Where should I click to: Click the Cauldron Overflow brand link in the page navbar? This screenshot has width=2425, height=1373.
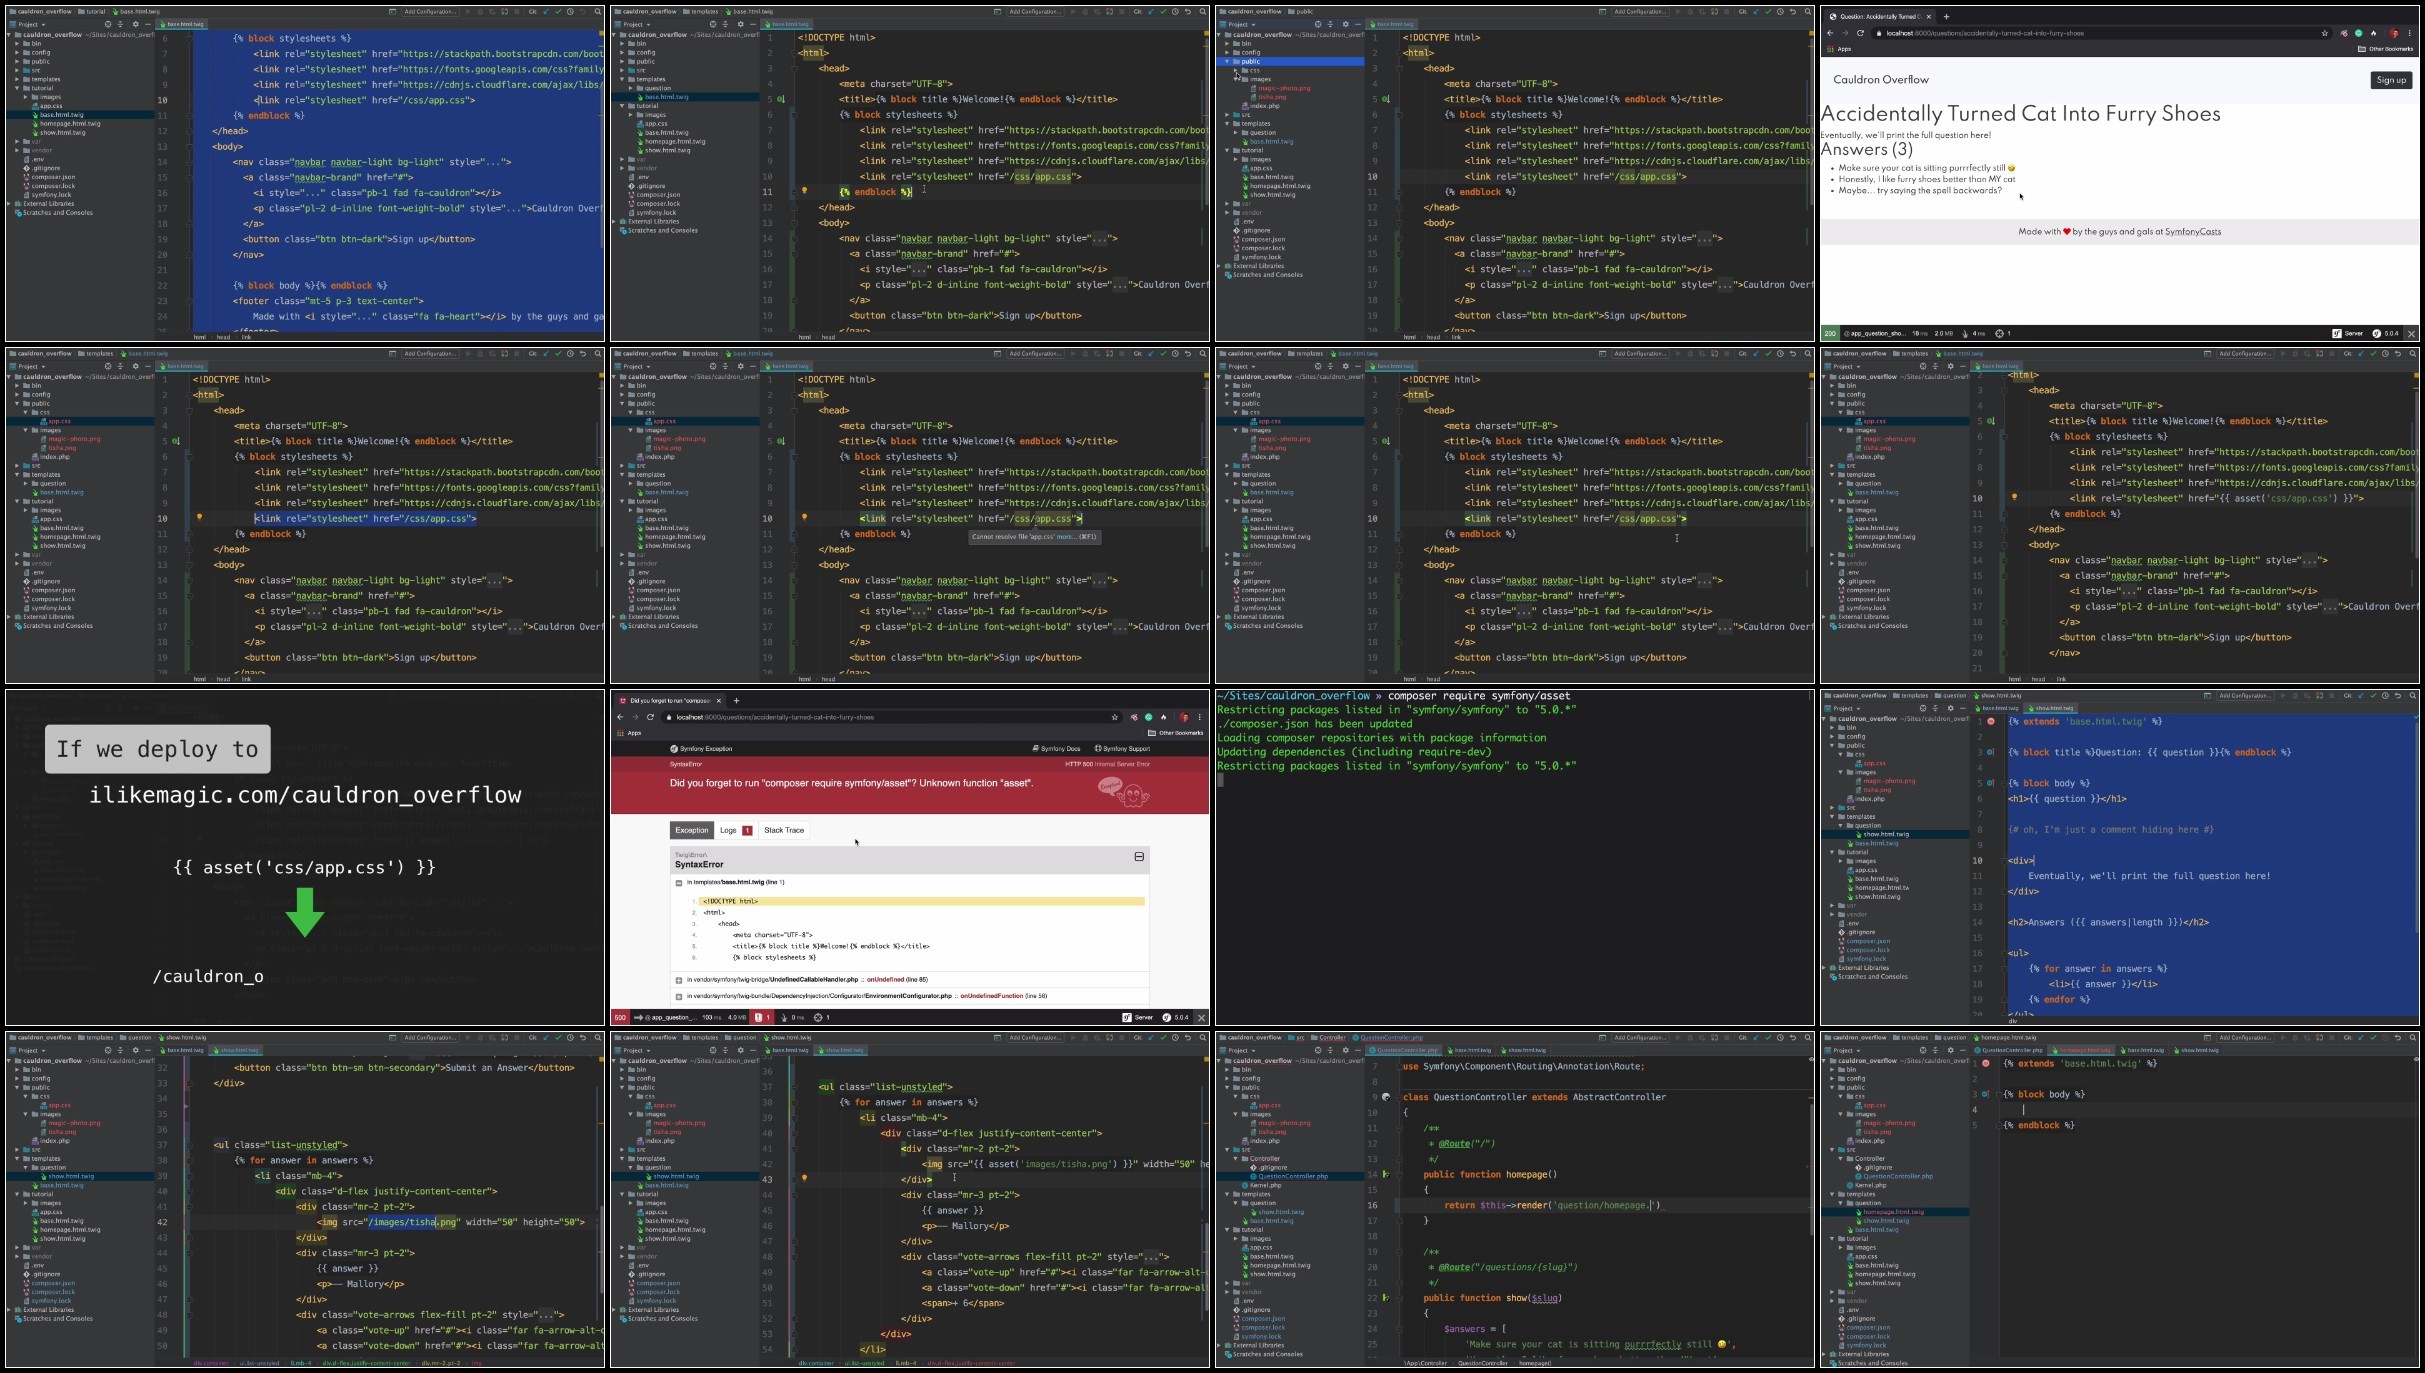point(1881,80)
